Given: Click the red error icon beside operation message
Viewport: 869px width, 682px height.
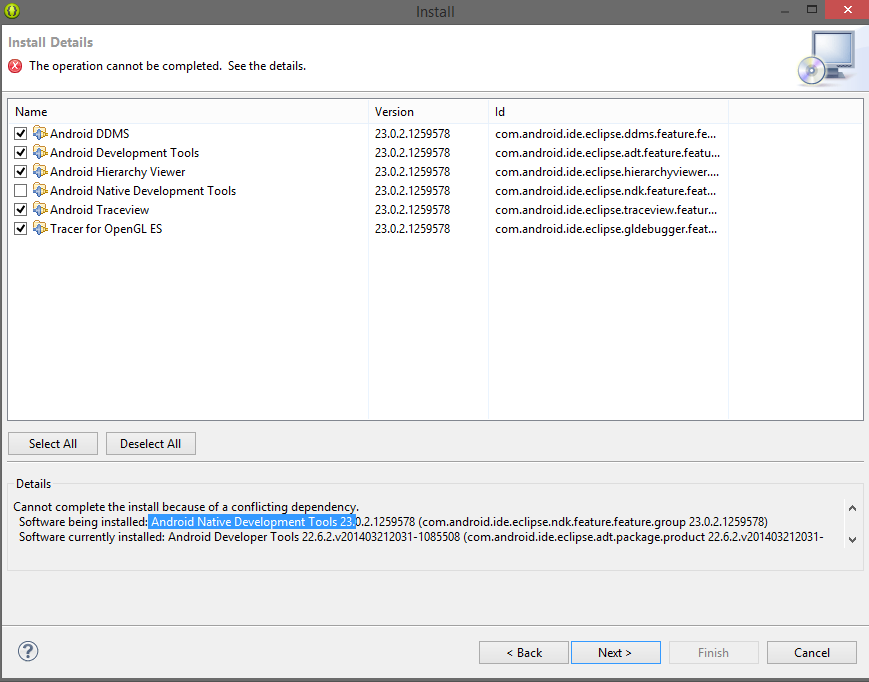Looking at the screenshot, I should (x=15, y=66).
